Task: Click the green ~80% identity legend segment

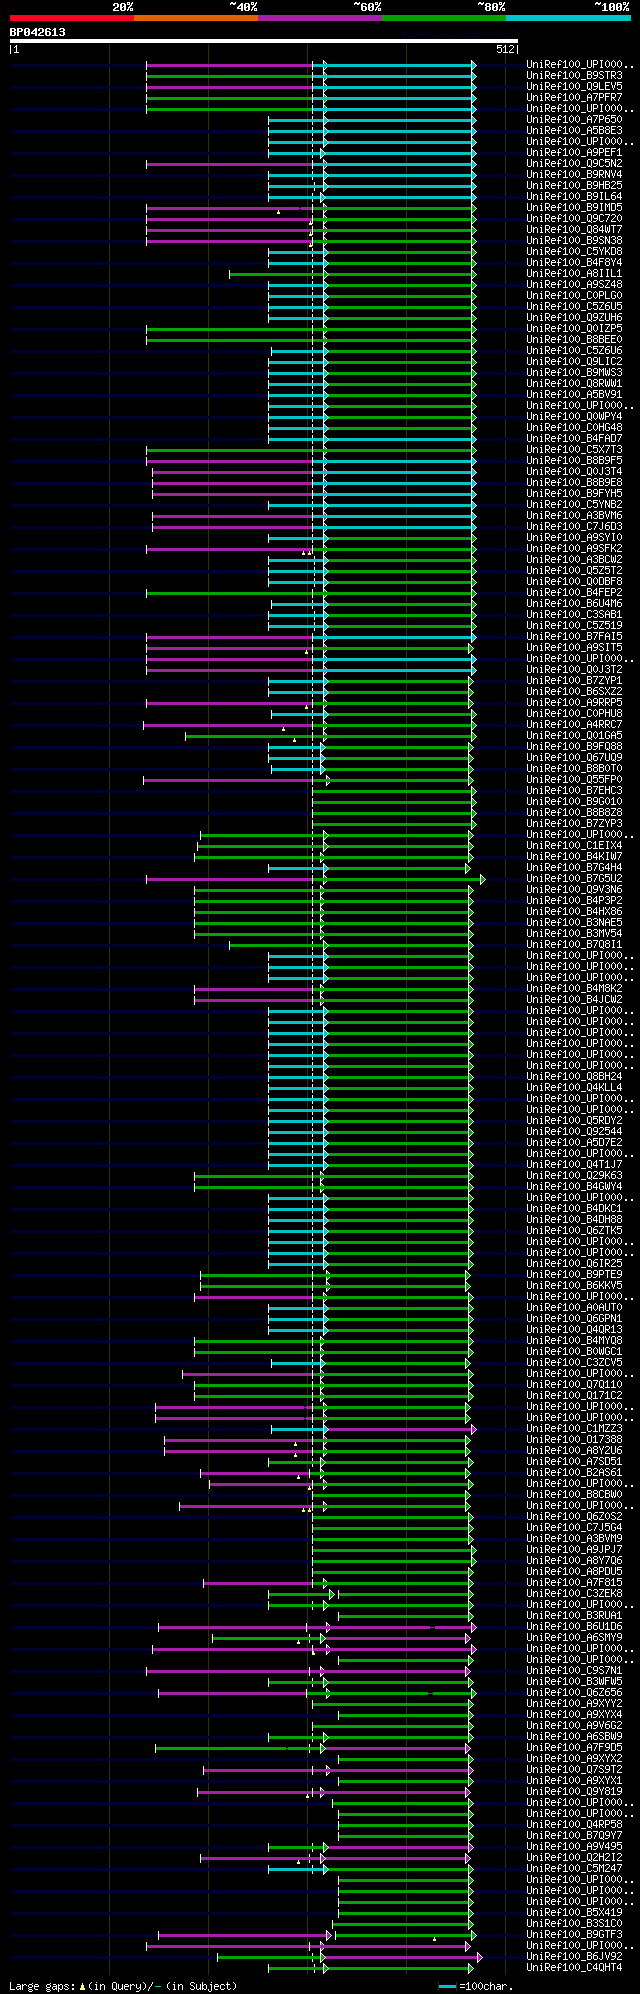Action: click(444, 18)
